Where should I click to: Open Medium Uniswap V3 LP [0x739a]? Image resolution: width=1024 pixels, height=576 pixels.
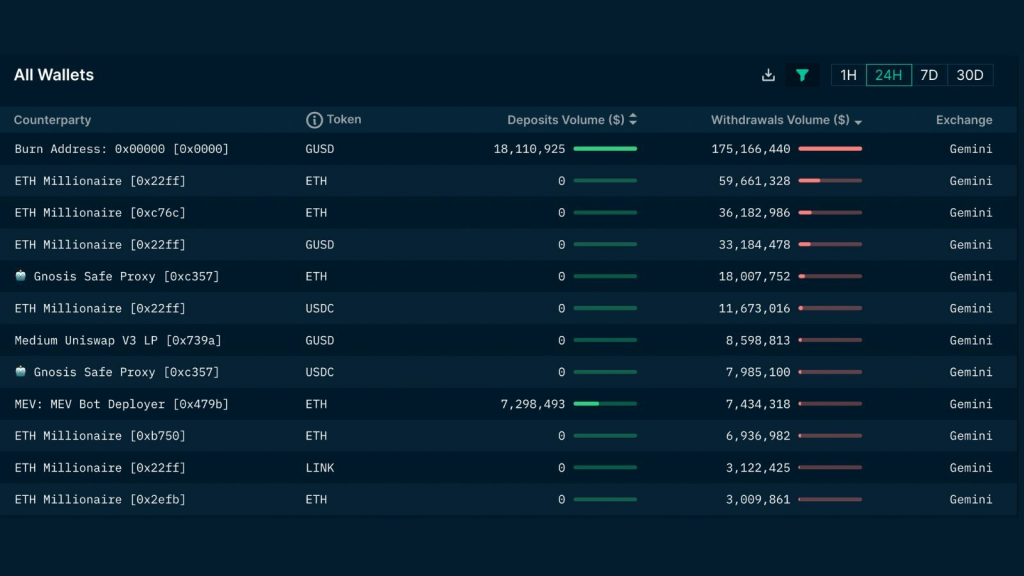[118, 340]
